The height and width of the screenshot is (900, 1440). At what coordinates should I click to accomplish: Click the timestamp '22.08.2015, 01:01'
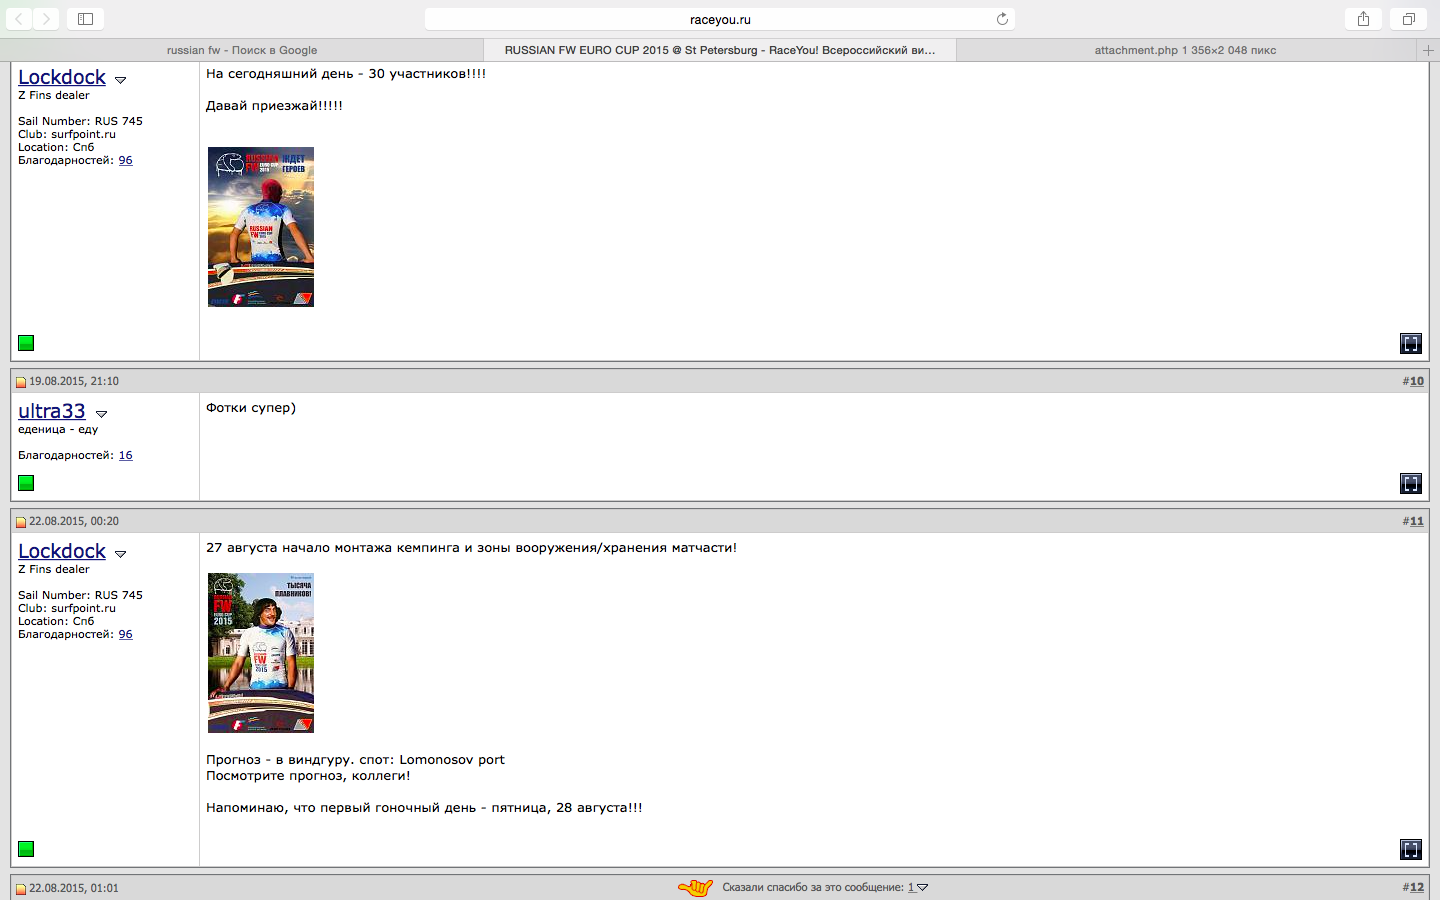[74, 888]
